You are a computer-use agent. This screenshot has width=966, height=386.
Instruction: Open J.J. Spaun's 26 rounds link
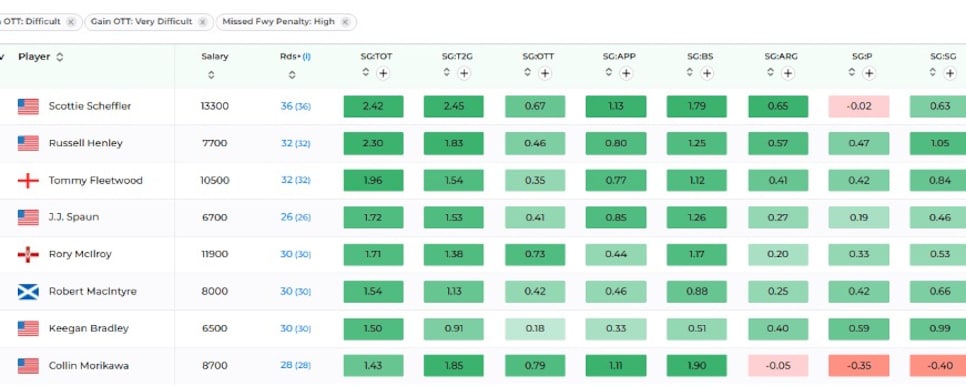tap(295, 217)
